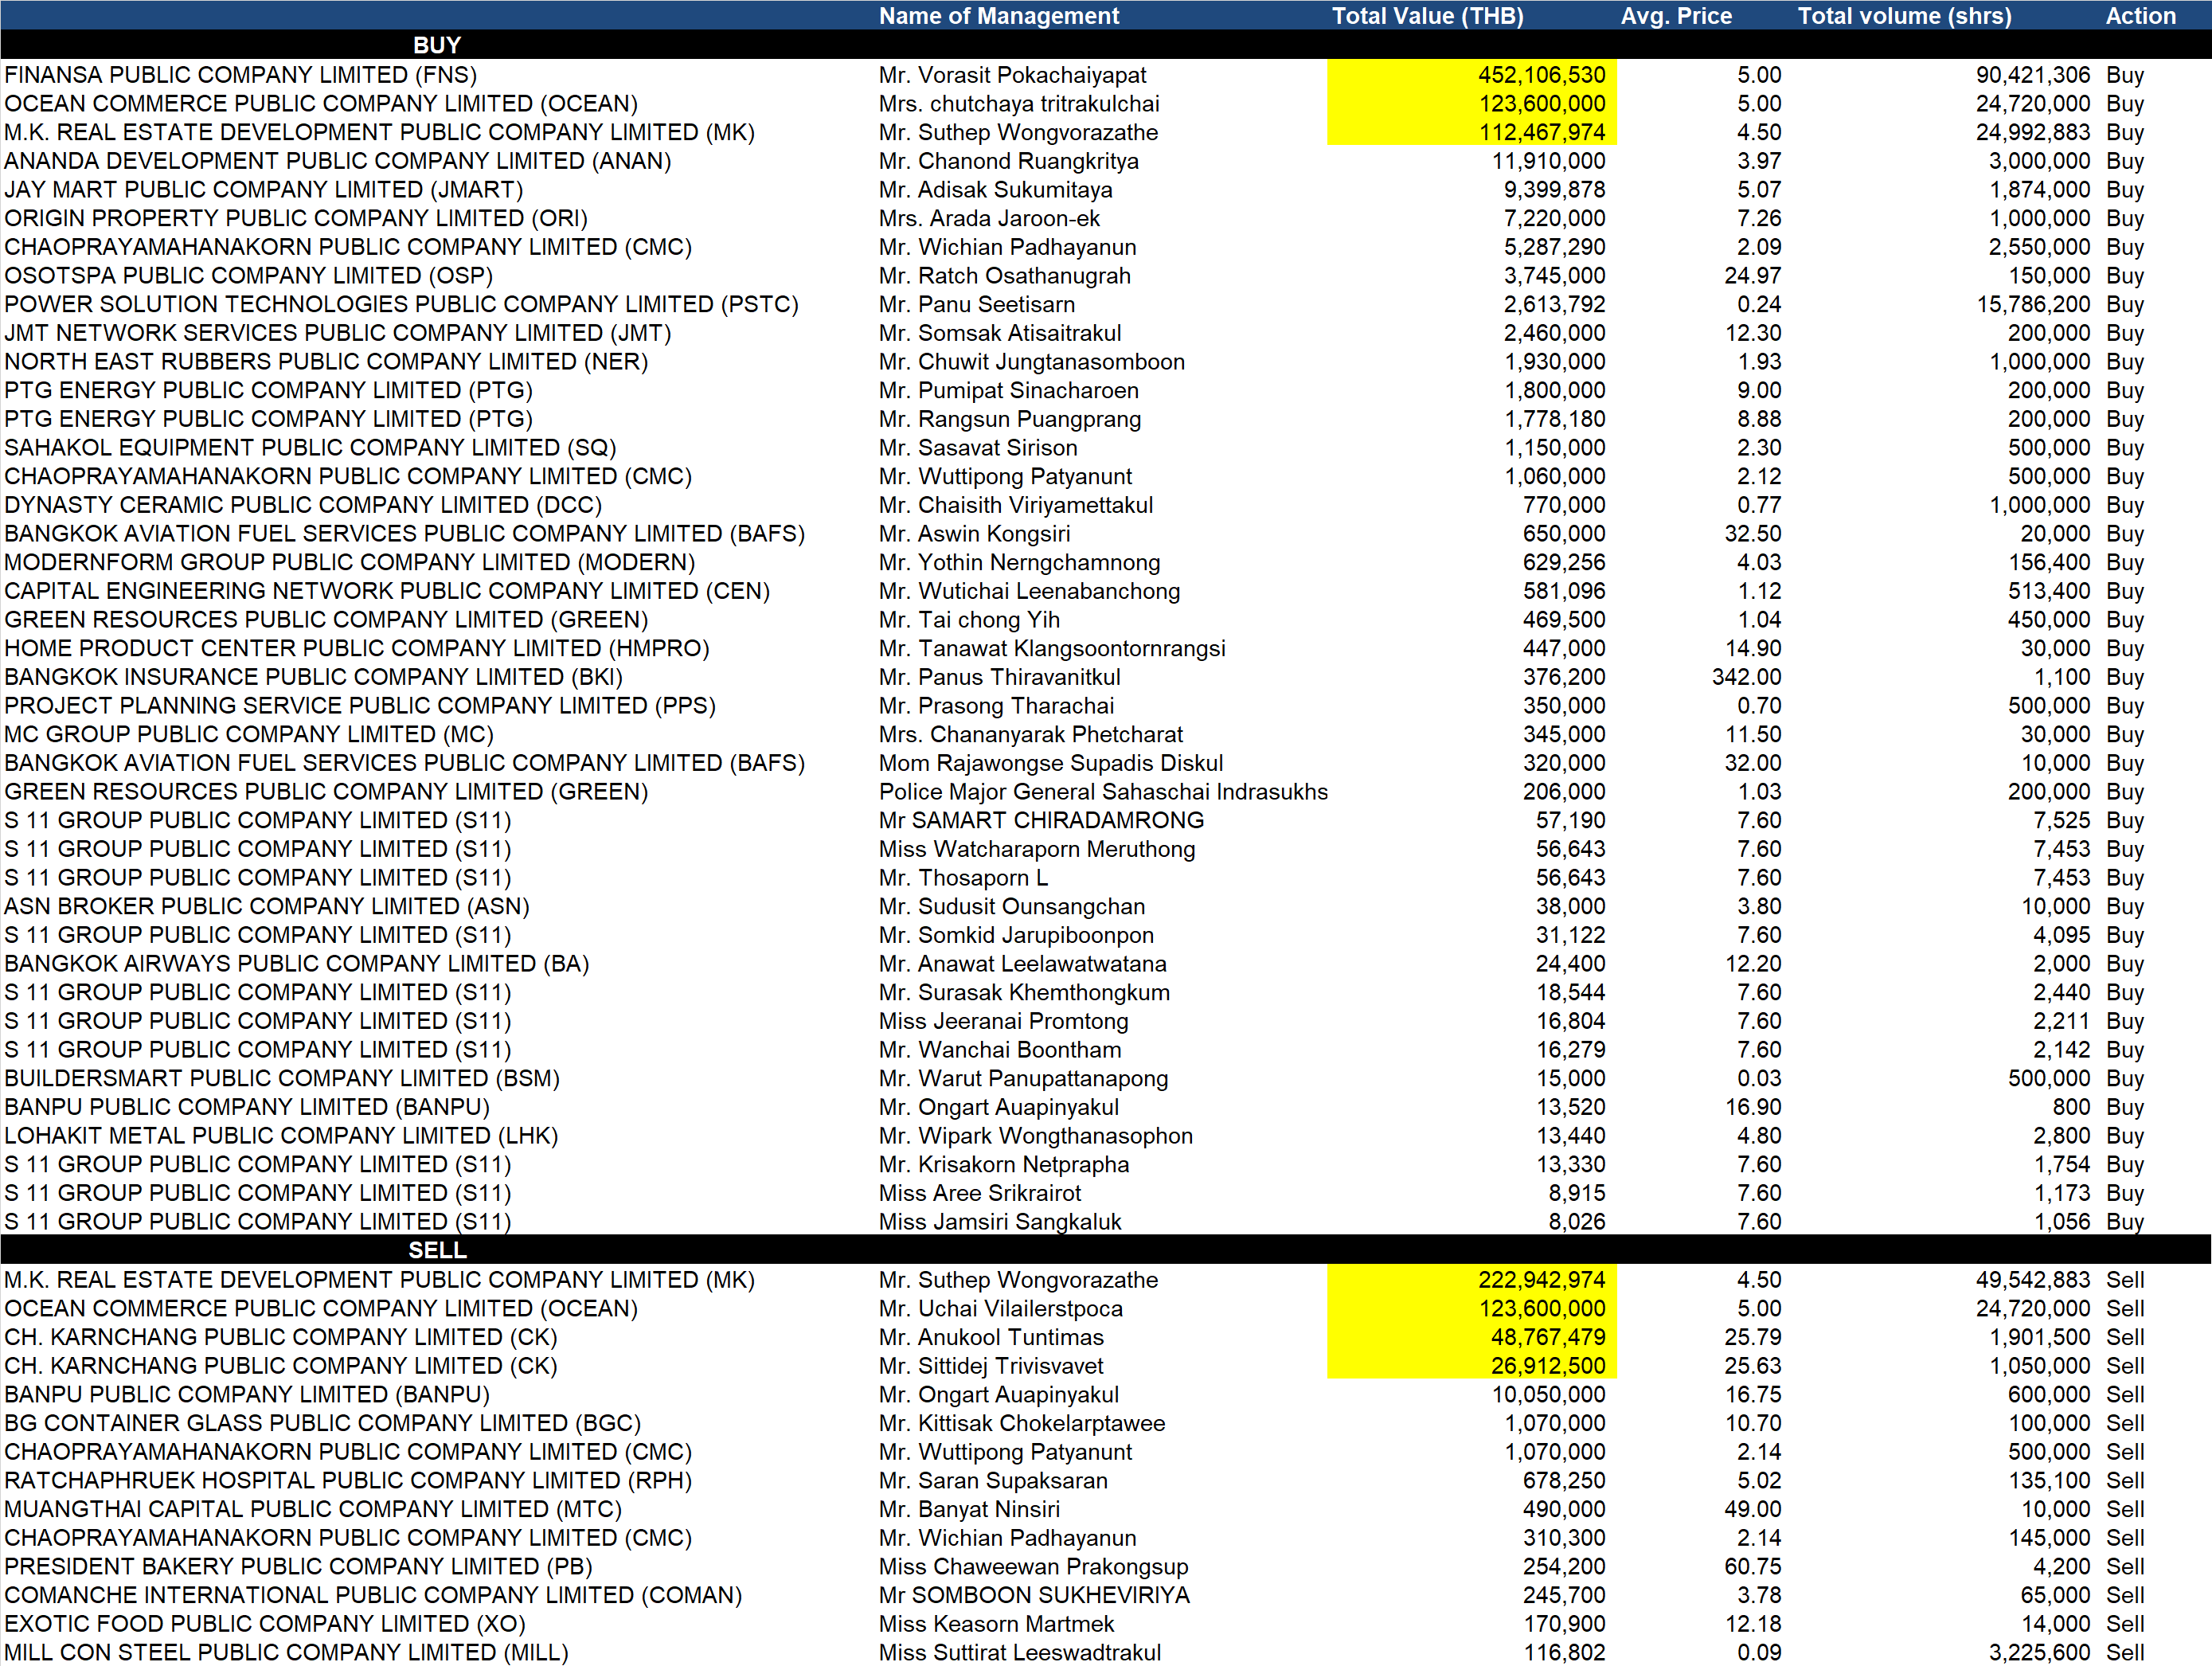Click Mr SOMBOON SUKHEVIRIYA cell
The height and width of the screenshot is (1666, 2212).
(x=1034, y=1595)
